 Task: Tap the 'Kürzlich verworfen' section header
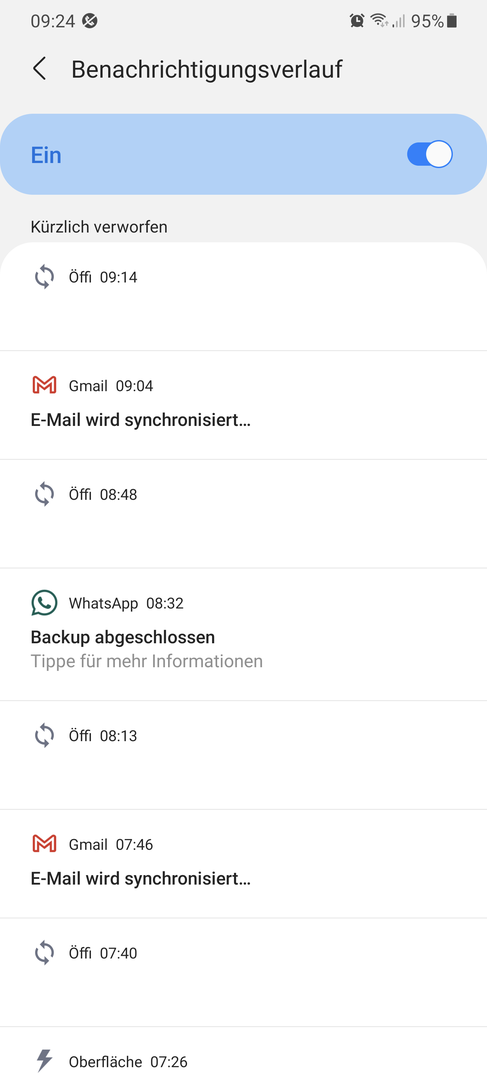(99, 227)
